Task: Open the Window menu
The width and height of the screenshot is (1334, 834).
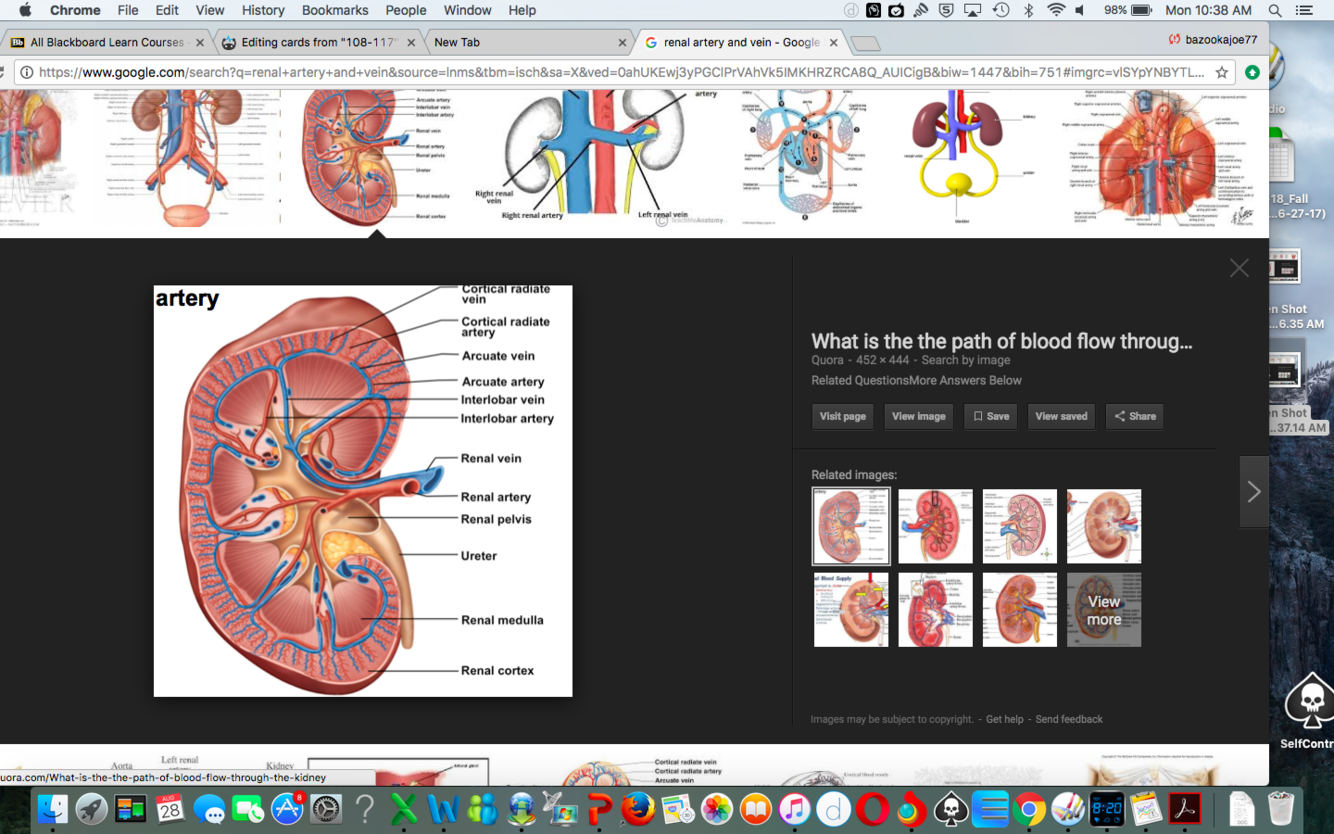Action: 467,10
